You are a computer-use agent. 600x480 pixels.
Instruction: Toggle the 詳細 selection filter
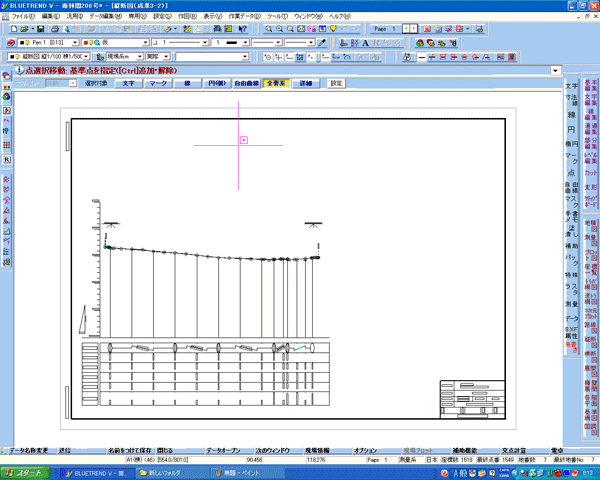pyautogui.click(x=305, y=83)
